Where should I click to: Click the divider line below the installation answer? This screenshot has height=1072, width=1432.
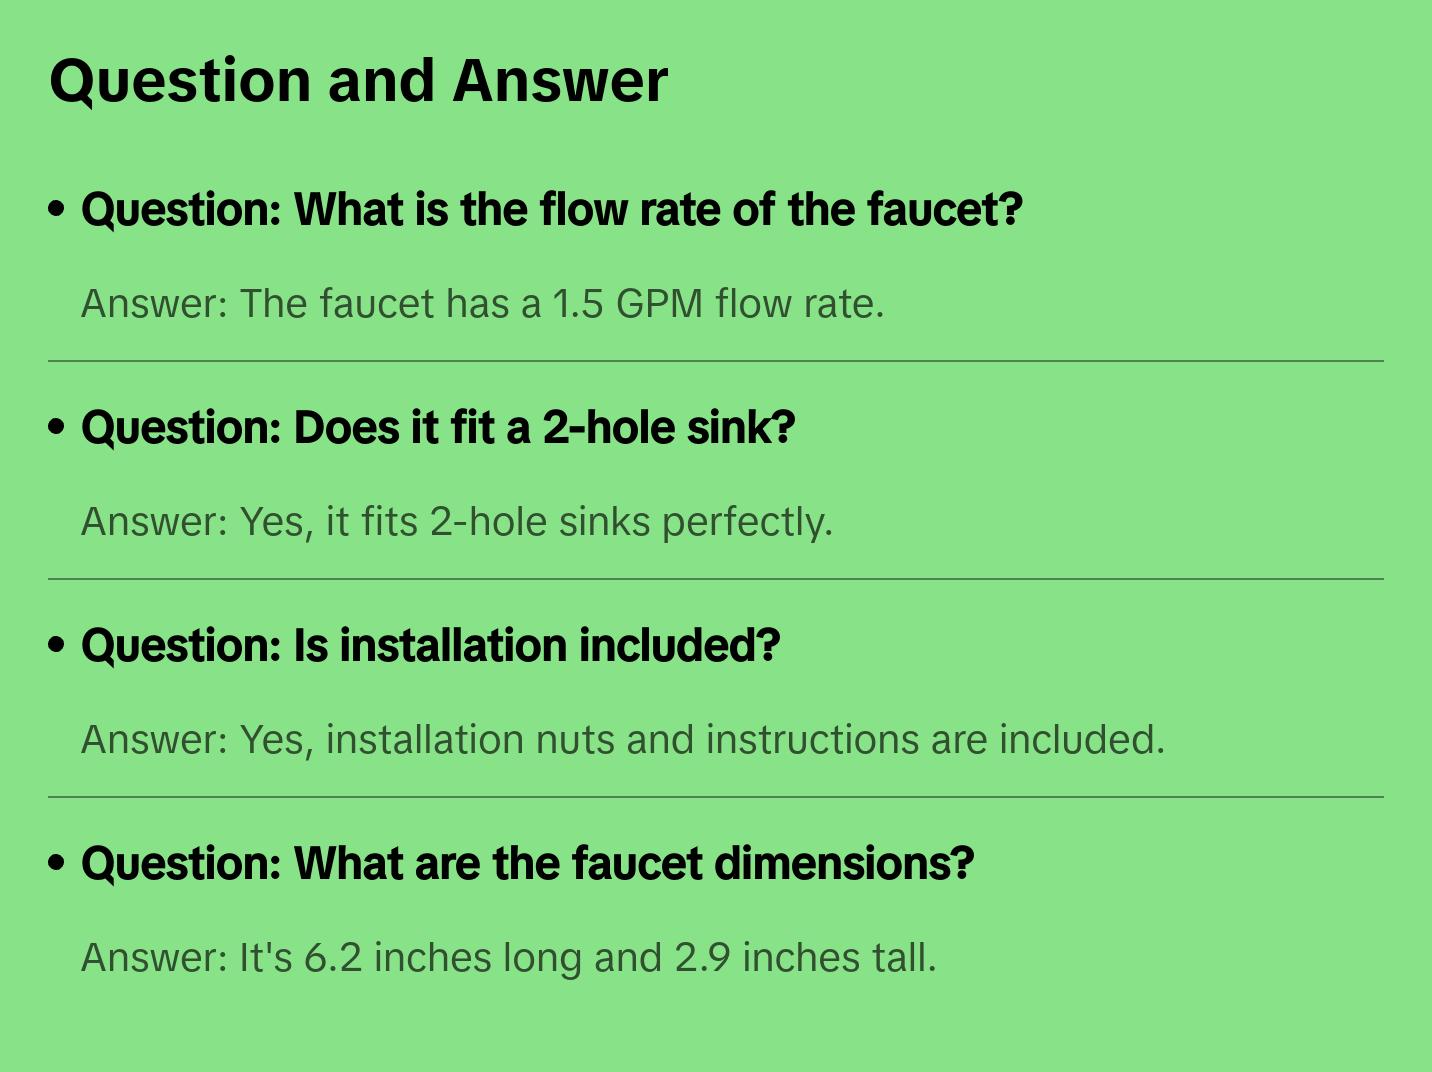716,797
